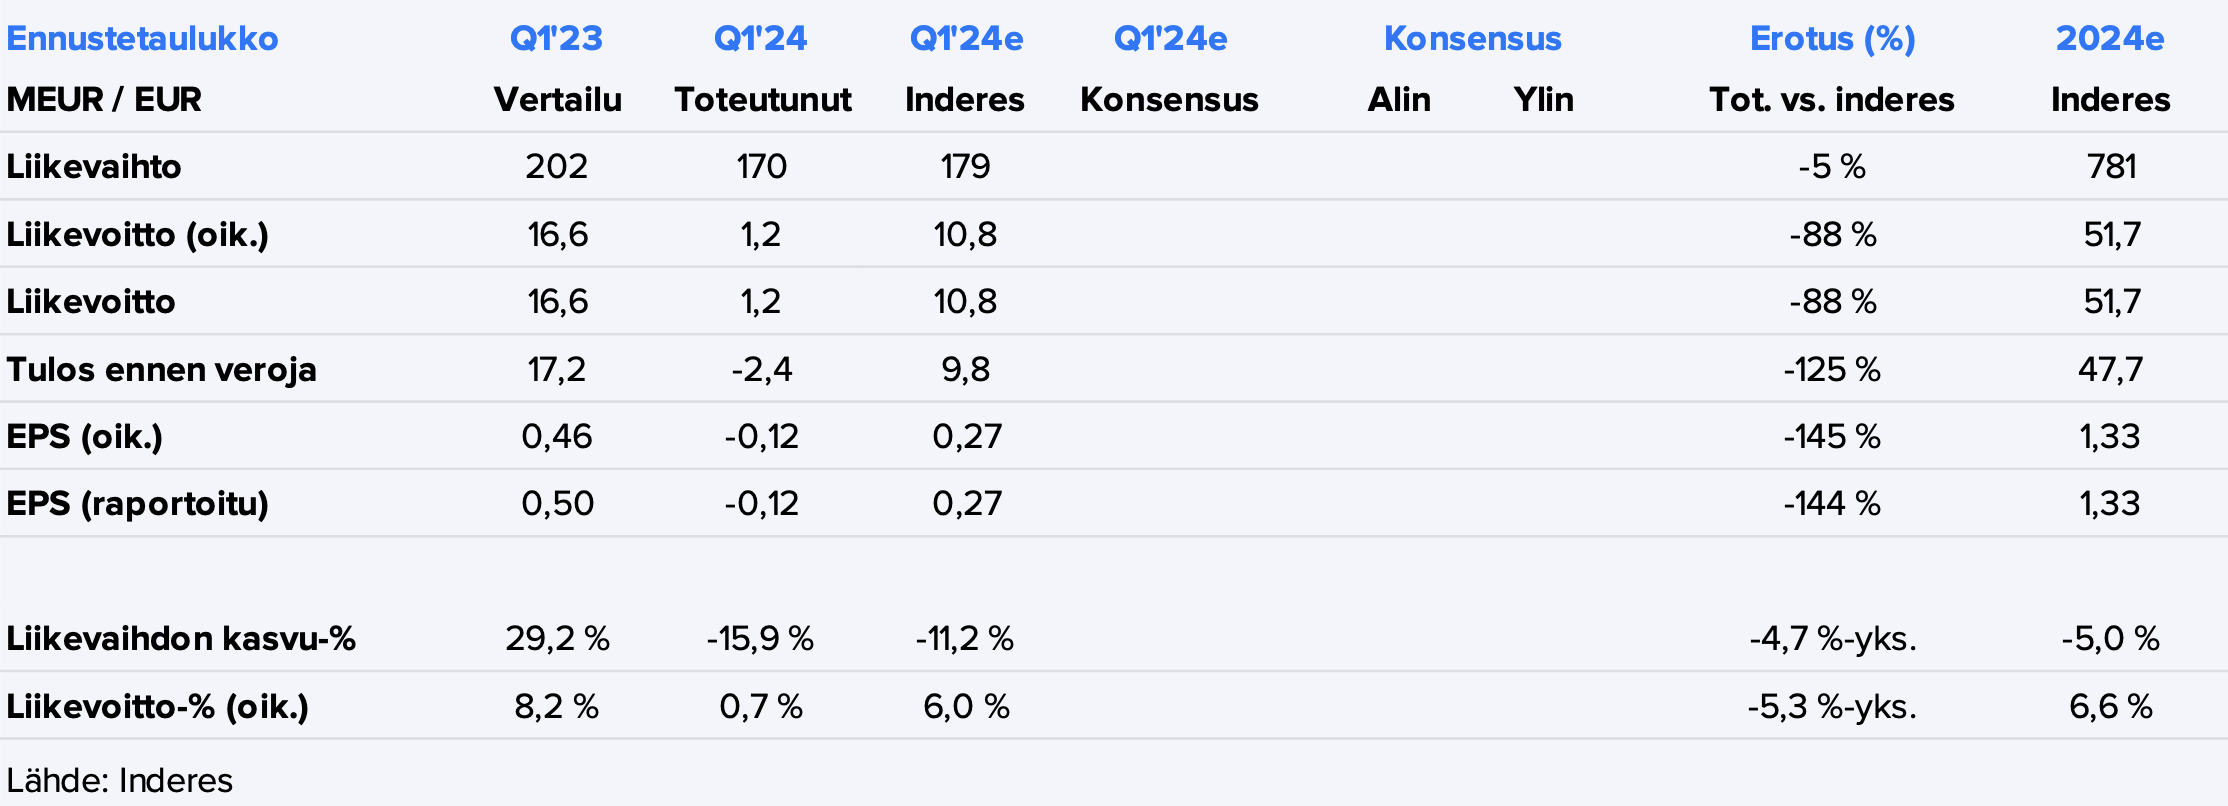Select the Vertailu subheader
The width and height of the screenshot is (2228, 806).
(x=557, y=100)
